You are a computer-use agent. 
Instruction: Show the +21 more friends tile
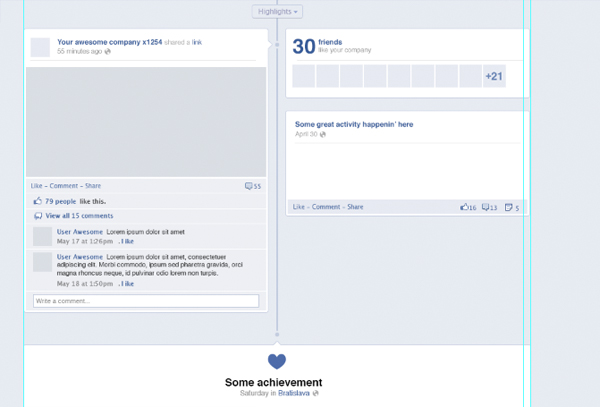pos(494,76)
